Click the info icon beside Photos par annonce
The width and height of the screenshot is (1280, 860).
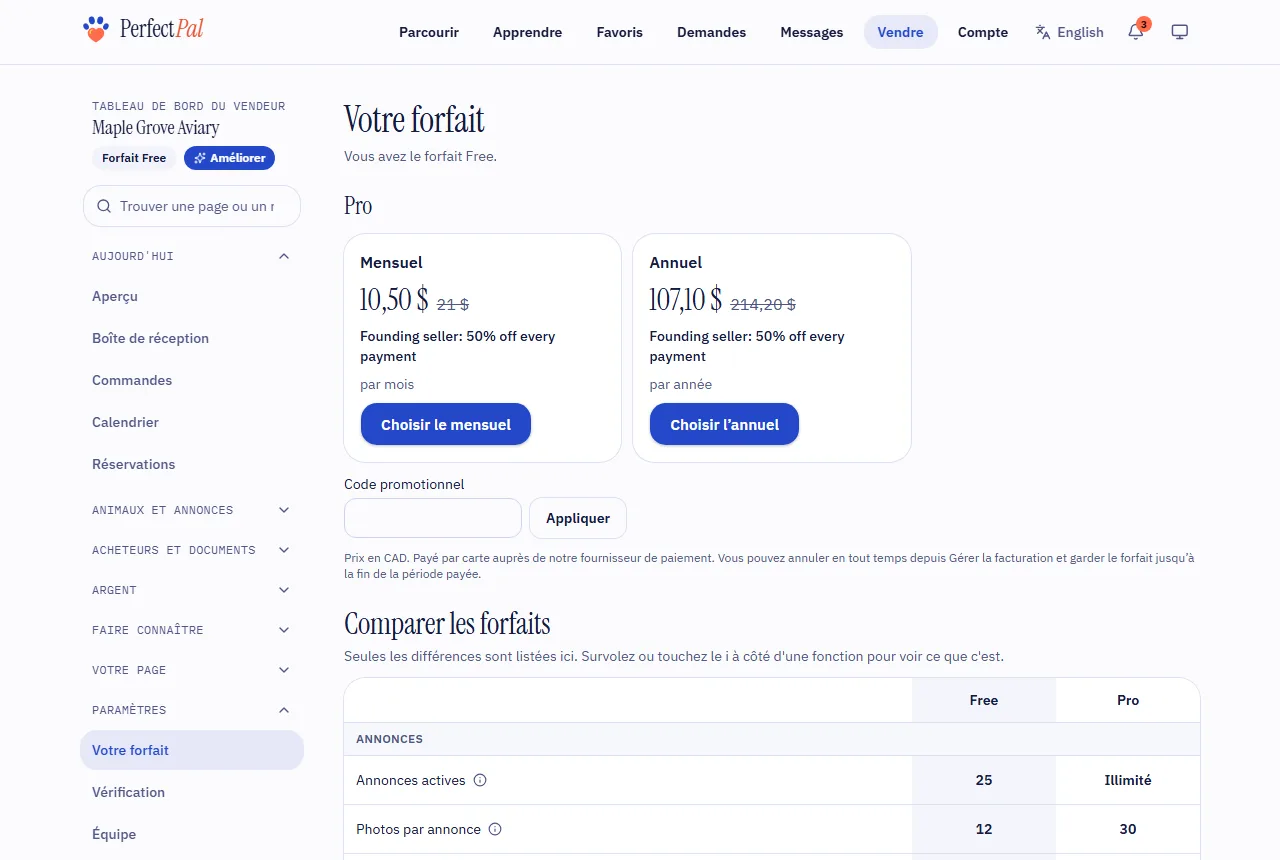pyautogui.click(x=495, y=829)
